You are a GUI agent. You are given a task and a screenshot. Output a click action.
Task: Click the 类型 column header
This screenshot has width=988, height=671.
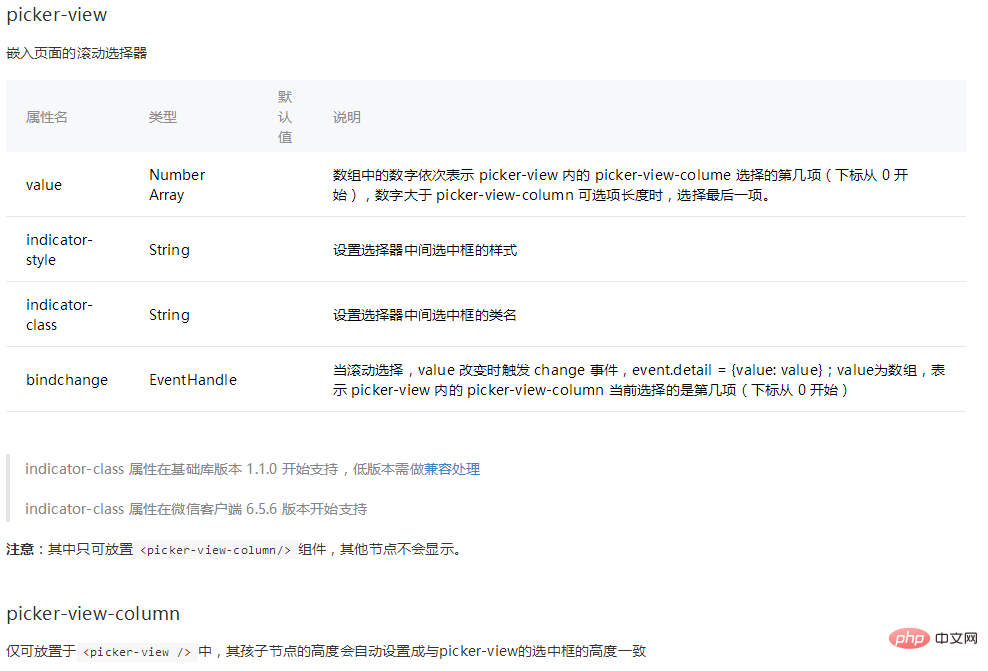[x=163, y=117]
